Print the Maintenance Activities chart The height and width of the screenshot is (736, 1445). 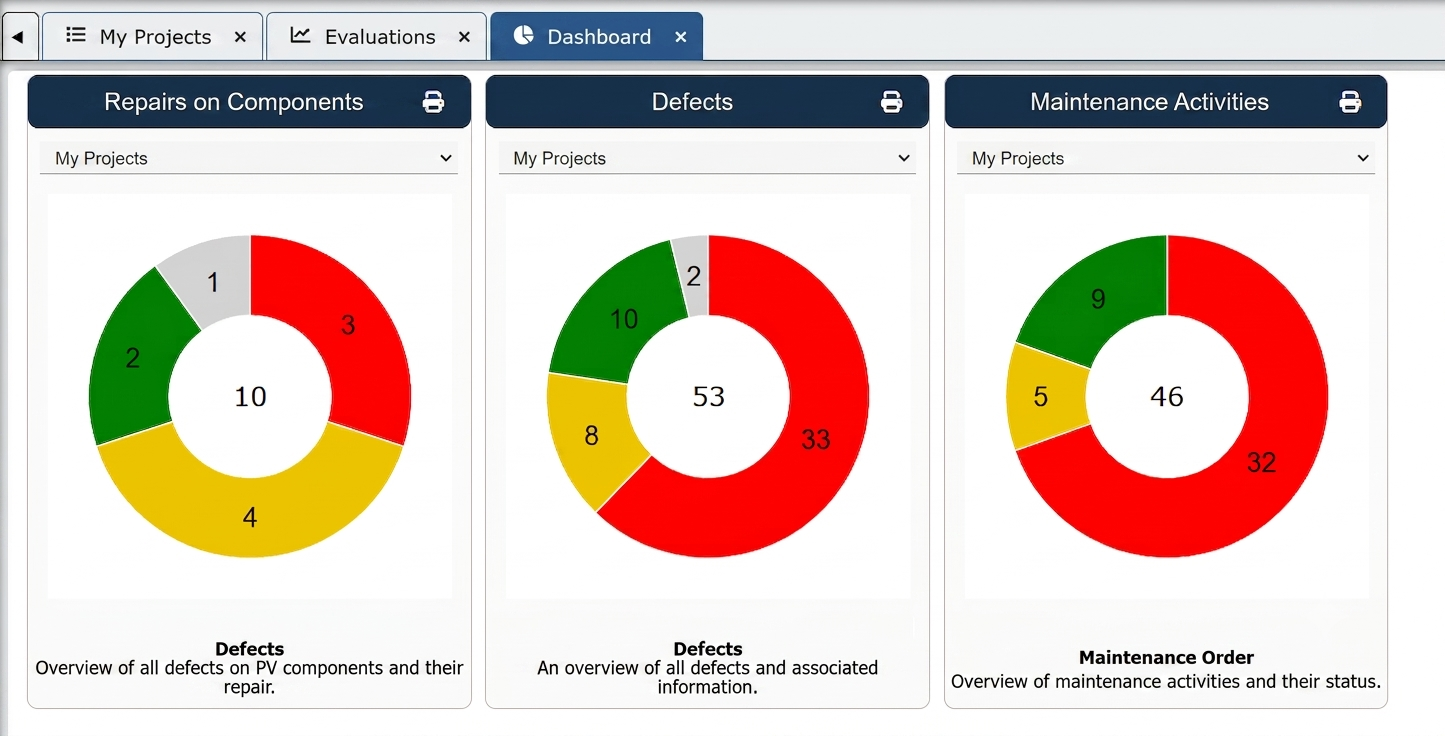(x=1350, y=102)
